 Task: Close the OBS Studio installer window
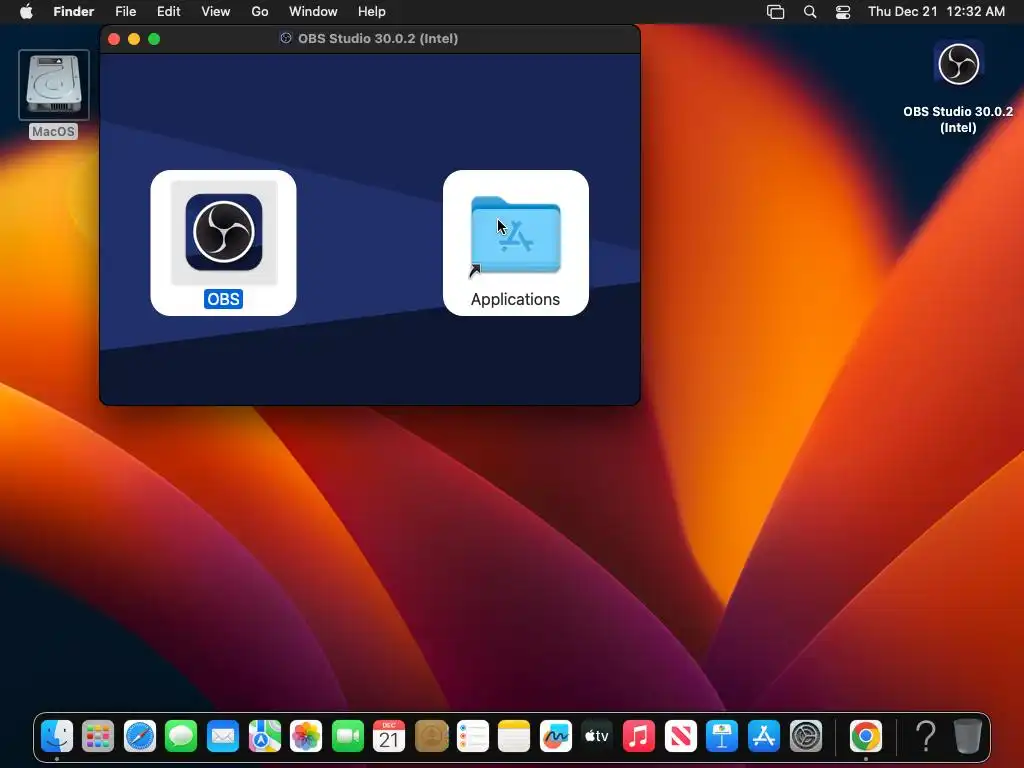[x=114, y=39]
